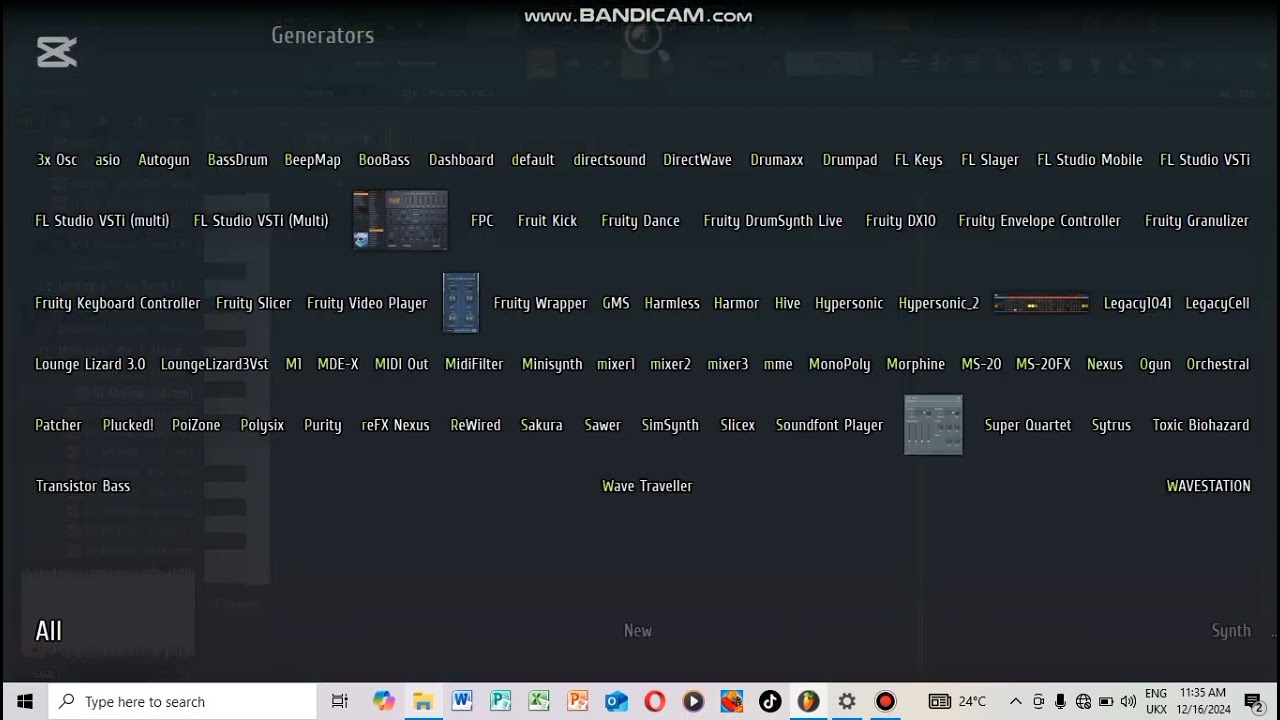Load the Sawer synth

pyautogui.click(x=603, y=425)
